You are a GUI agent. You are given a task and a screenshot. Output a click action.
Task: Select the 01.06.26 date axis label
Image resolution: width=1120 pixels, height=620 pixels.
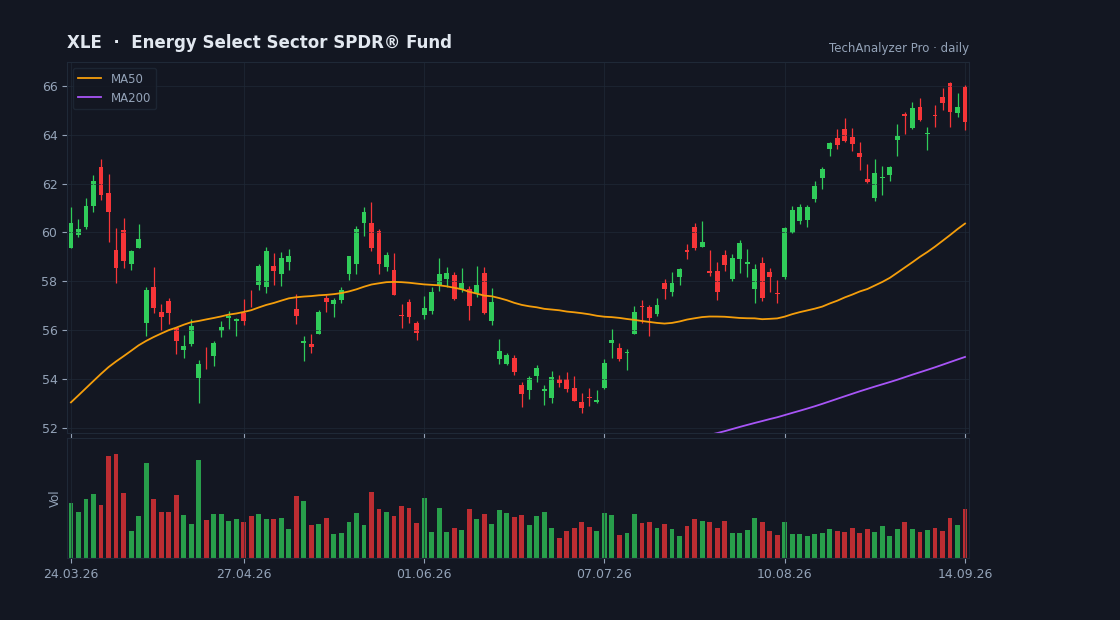click(424, 574)
